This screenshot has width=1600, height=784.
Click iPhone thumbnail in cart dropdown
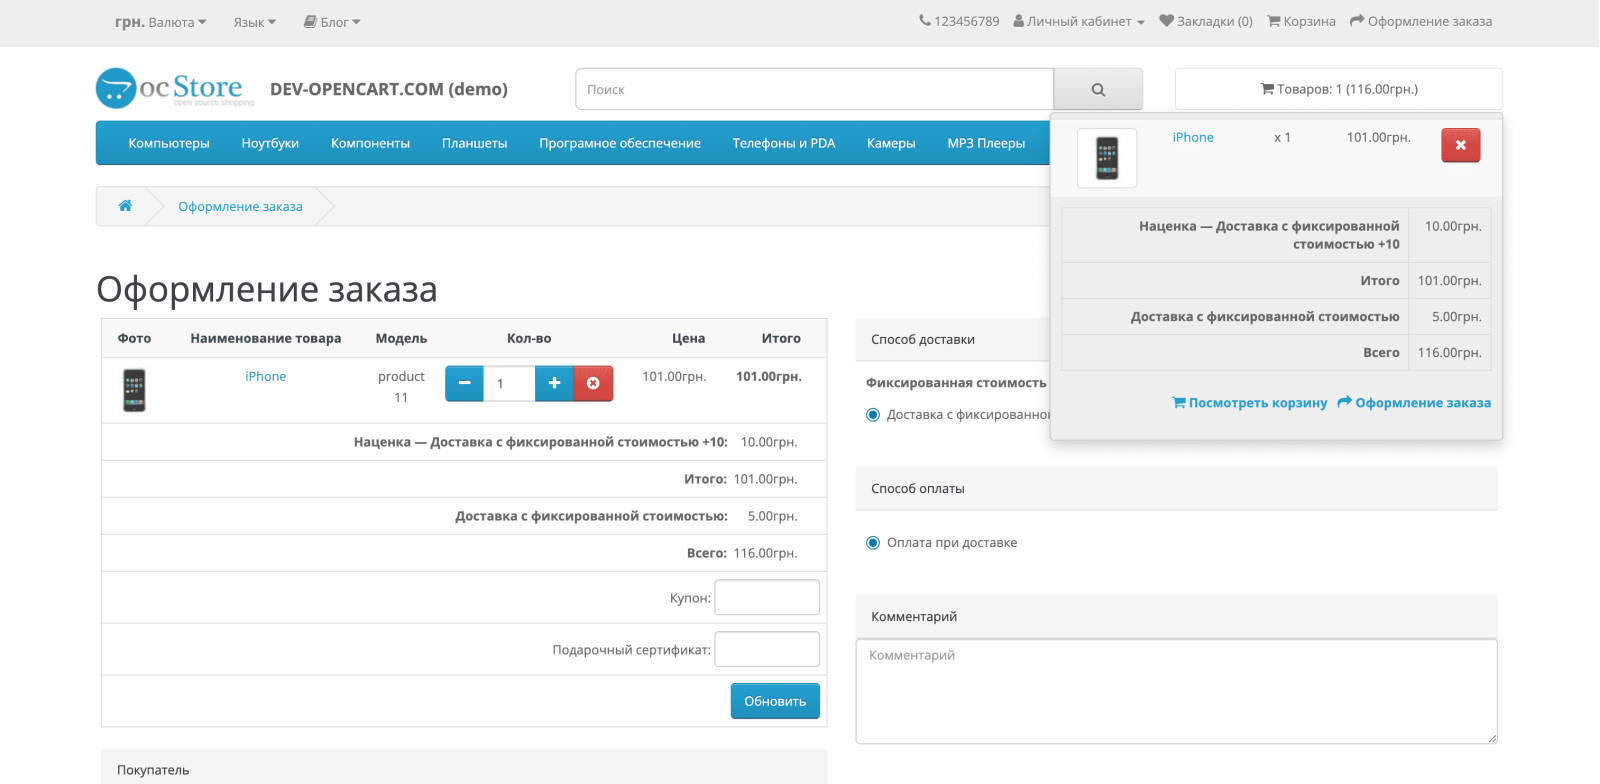click(x=1107, y=158)
